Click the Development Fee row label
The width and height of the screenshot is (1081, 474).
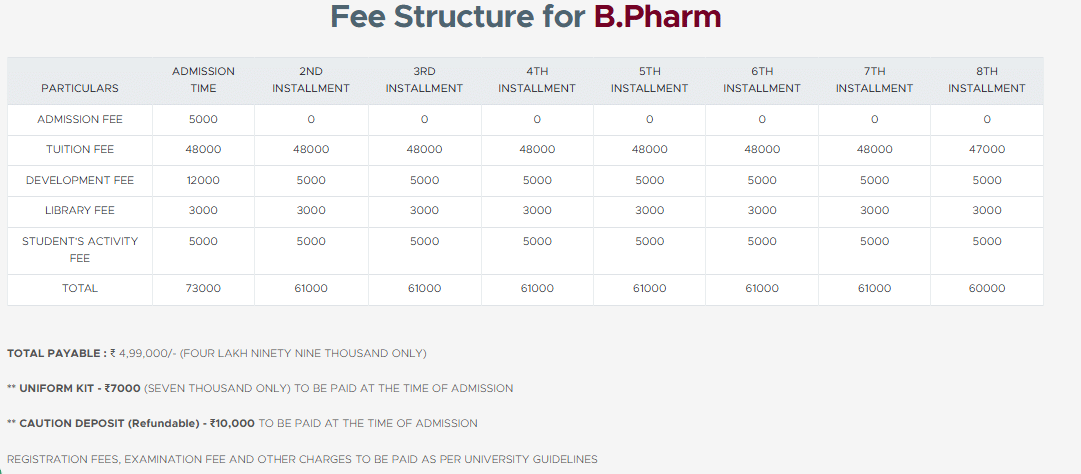[x=80, y=180]
